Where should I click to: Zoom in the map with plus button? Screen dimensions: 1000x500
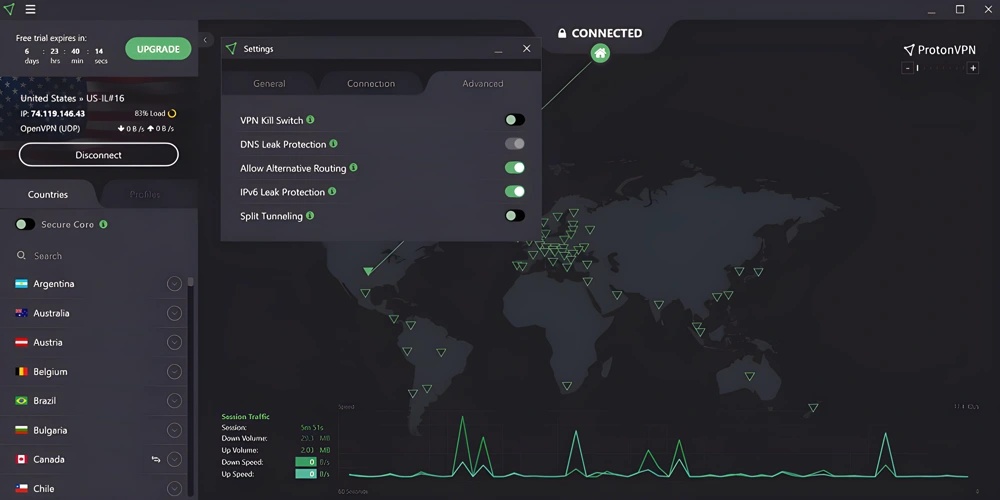click(x=973, y=68)
